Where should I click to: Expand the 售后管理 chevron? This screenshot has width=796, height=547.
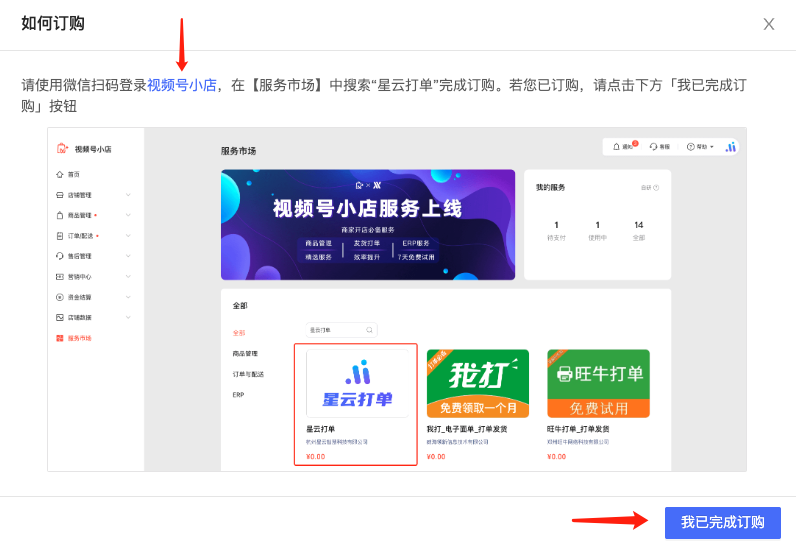pyautogui.click(x=128, y=256)
